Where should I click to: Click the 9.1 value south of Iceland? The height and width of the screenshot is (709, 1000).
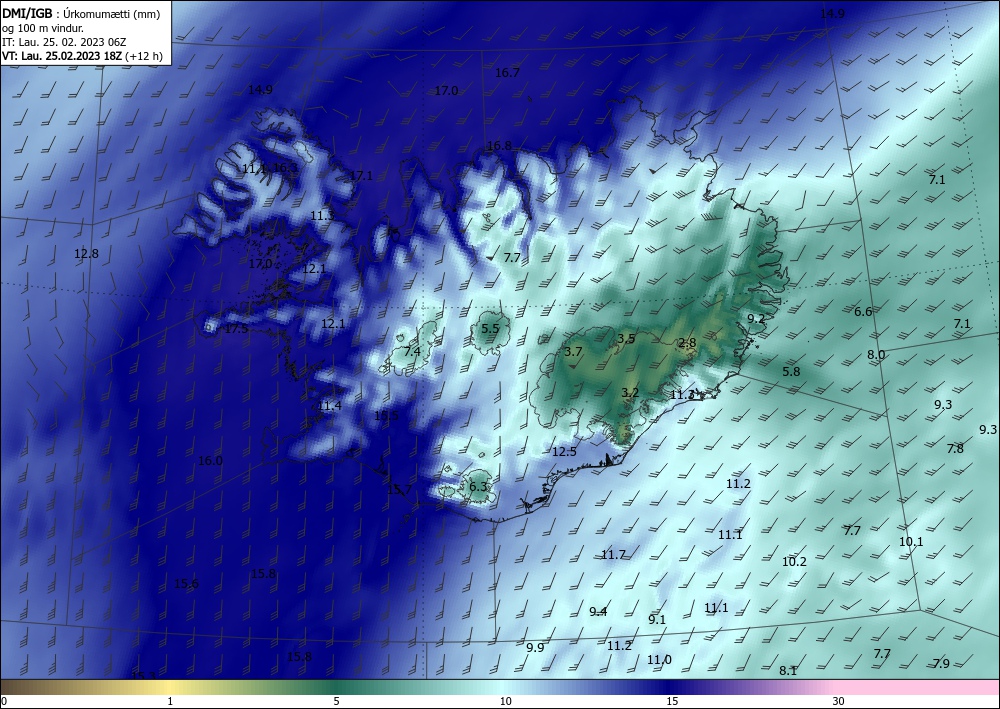[656, 619]
